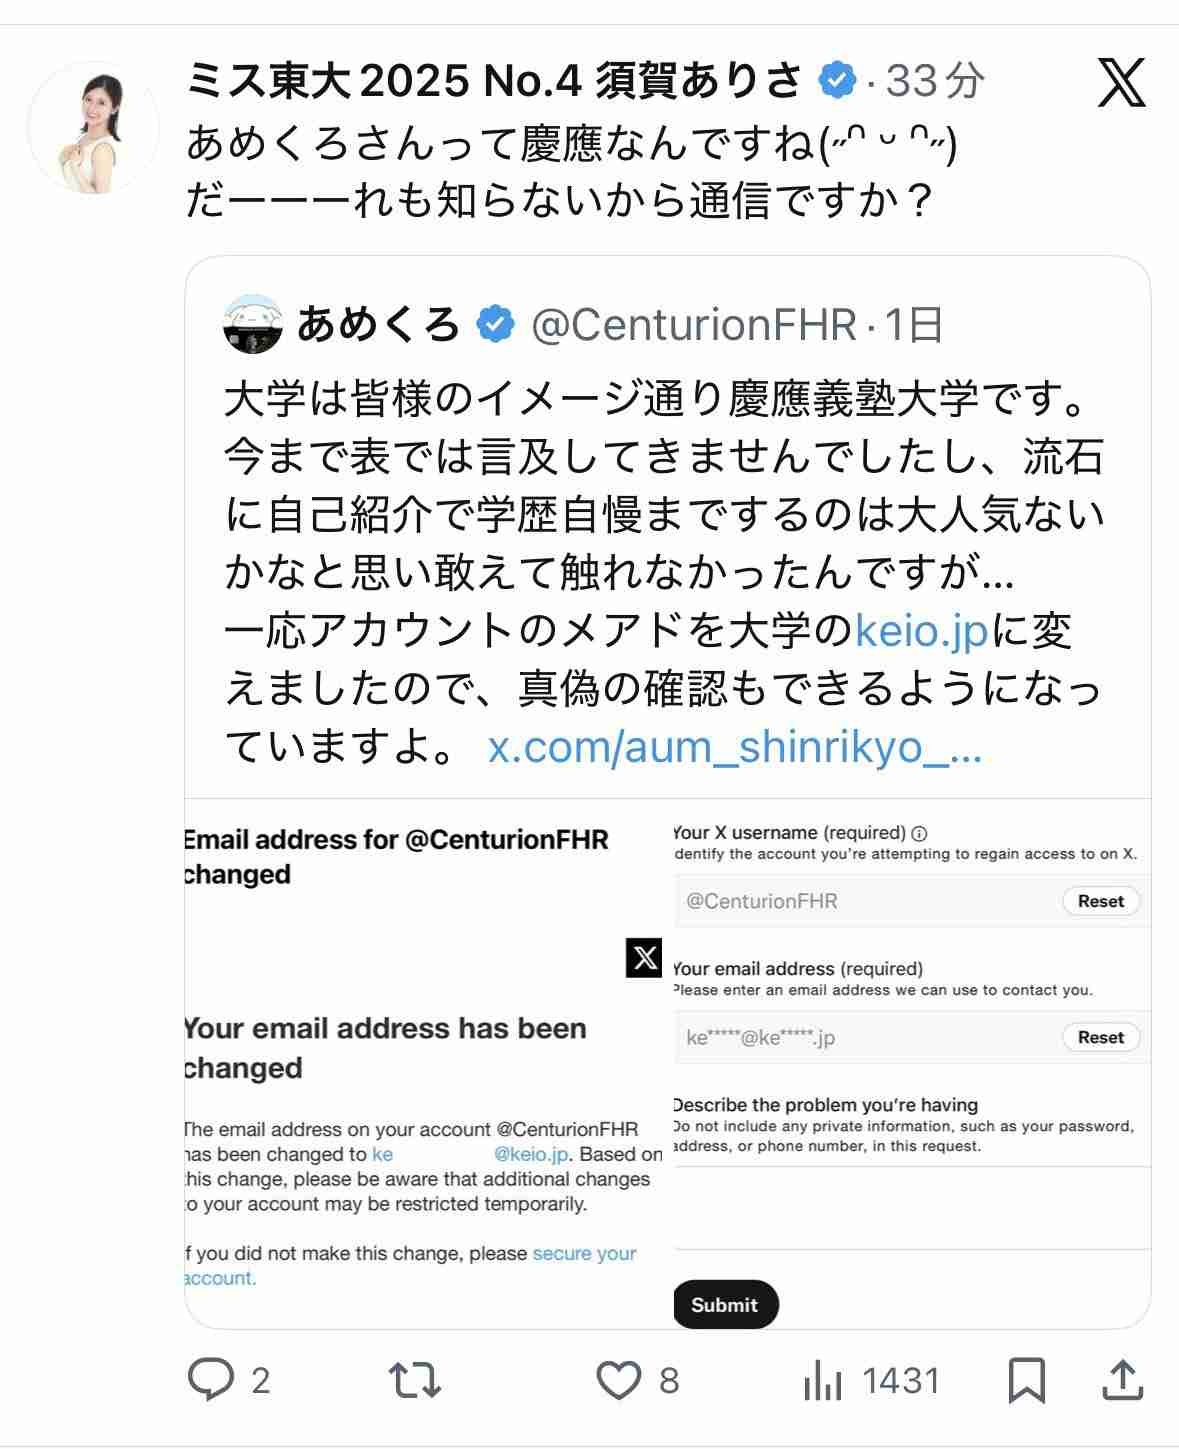The width and height of the screenshot is (1179, 1449).
Task: Click the share upload icon
Action: (1122, 1380)
